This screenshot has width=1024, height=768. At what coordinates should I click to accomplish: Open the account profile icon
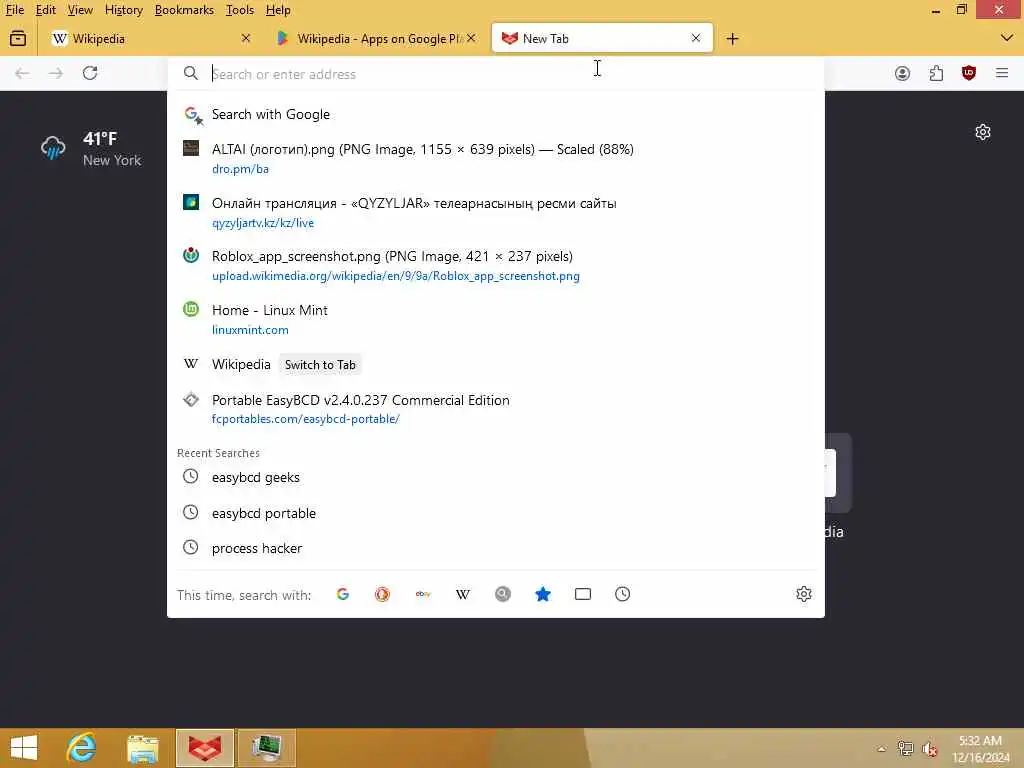[x=902, y=73]
